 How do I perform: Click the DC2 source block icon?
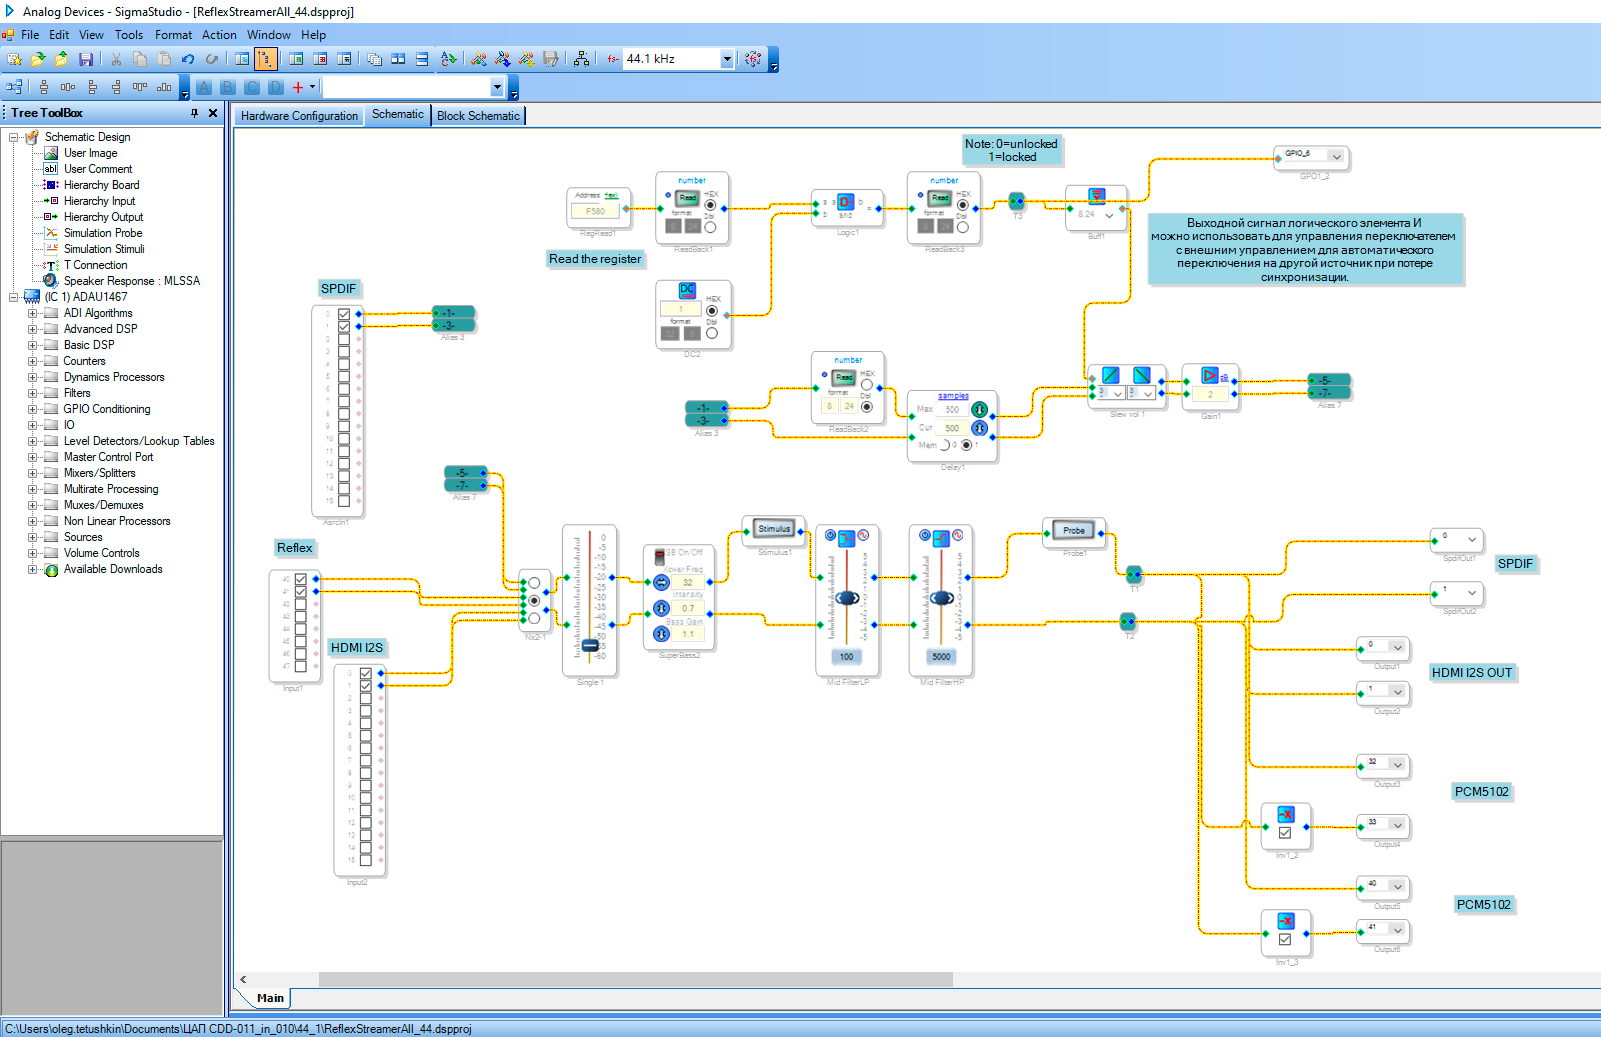click(x=687, y=290)
